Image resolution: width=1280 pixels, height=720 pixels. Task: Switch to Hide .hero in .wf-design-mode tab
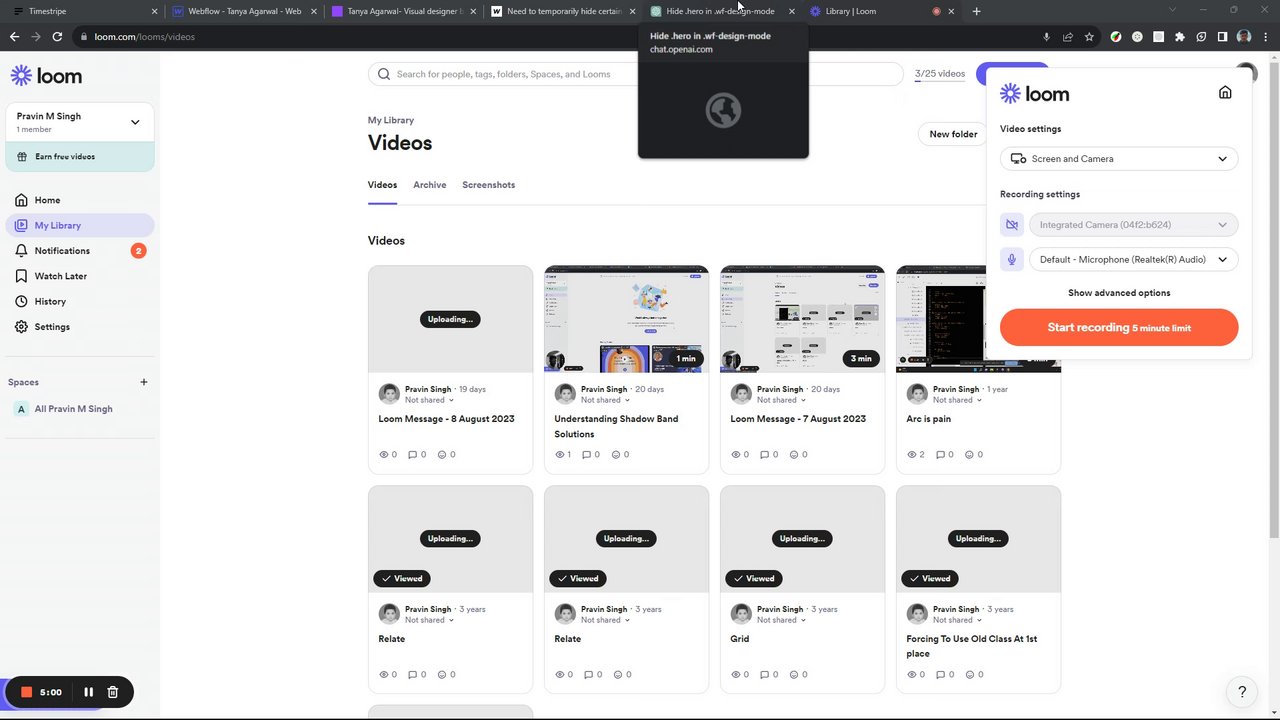722,11
